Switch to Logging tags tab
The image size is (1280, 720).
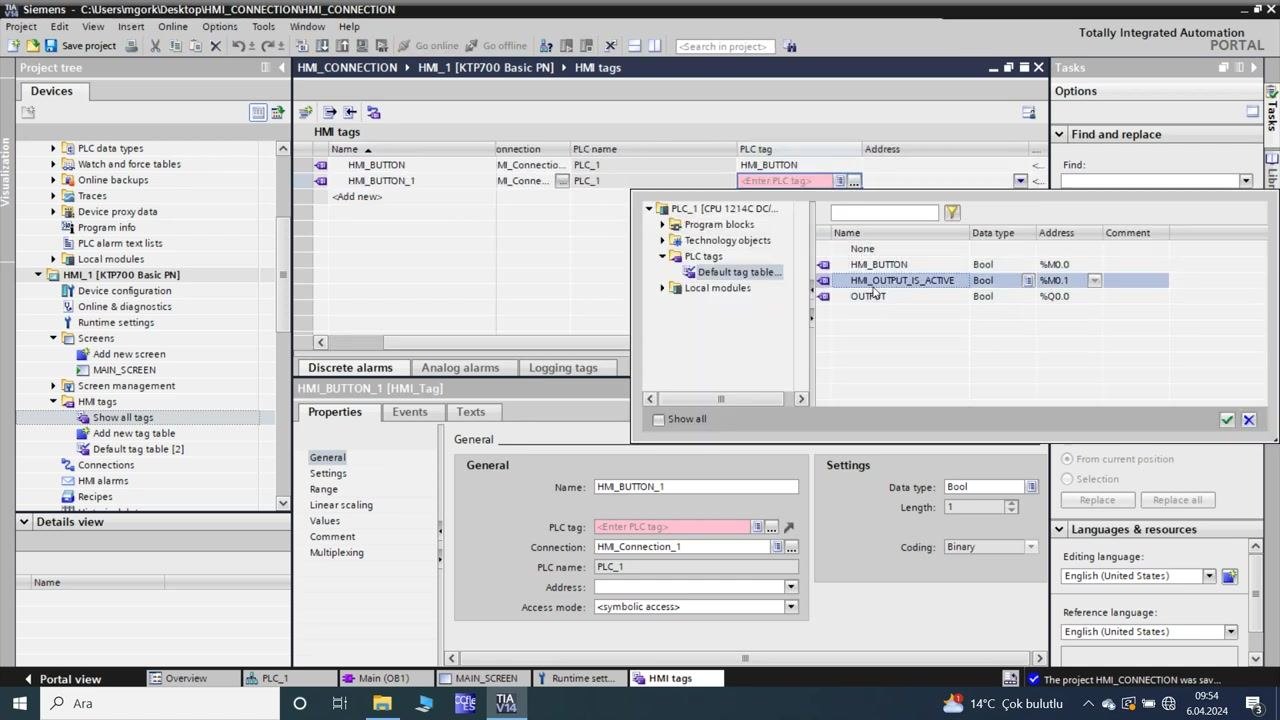(x=563, y=368)
